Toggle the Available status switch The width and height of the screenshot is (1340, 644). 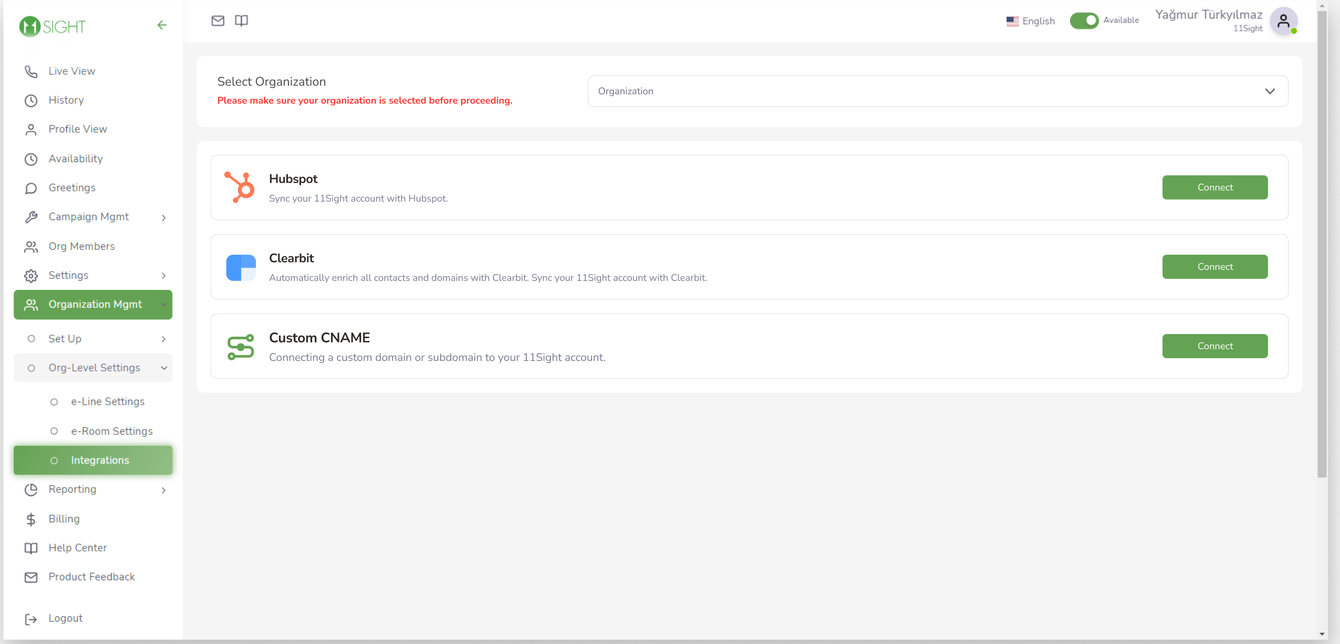click(x=1084, y=20)
